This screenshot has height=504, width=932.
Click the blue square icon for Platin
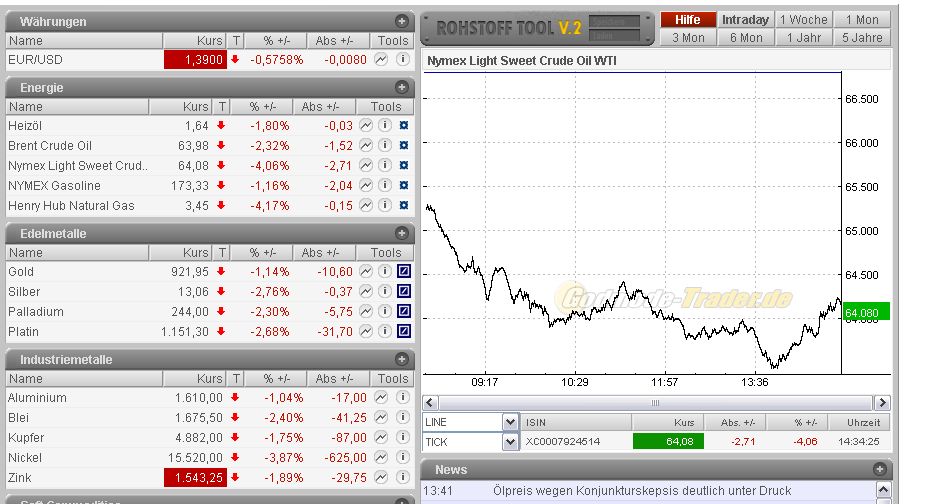tap(404, 331)
